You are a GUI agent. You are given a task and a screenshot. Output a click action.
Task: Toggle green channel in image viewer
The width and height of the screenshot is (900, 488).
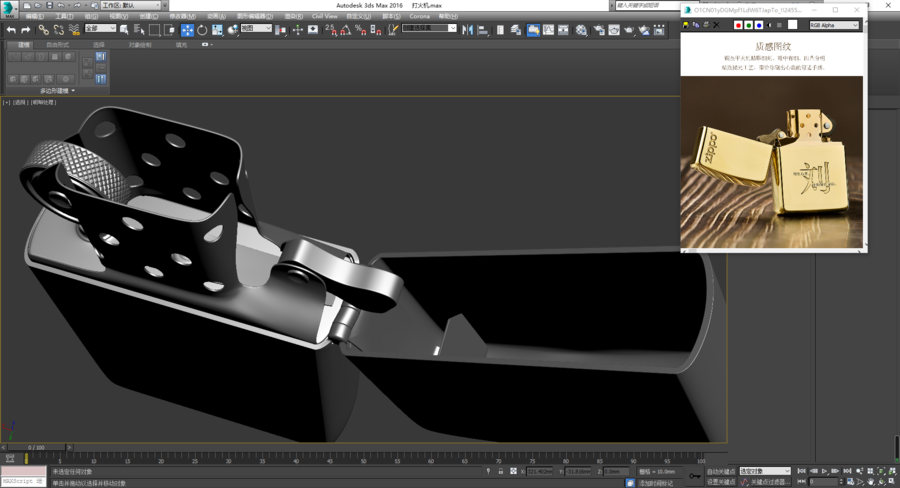pos(748,25)
